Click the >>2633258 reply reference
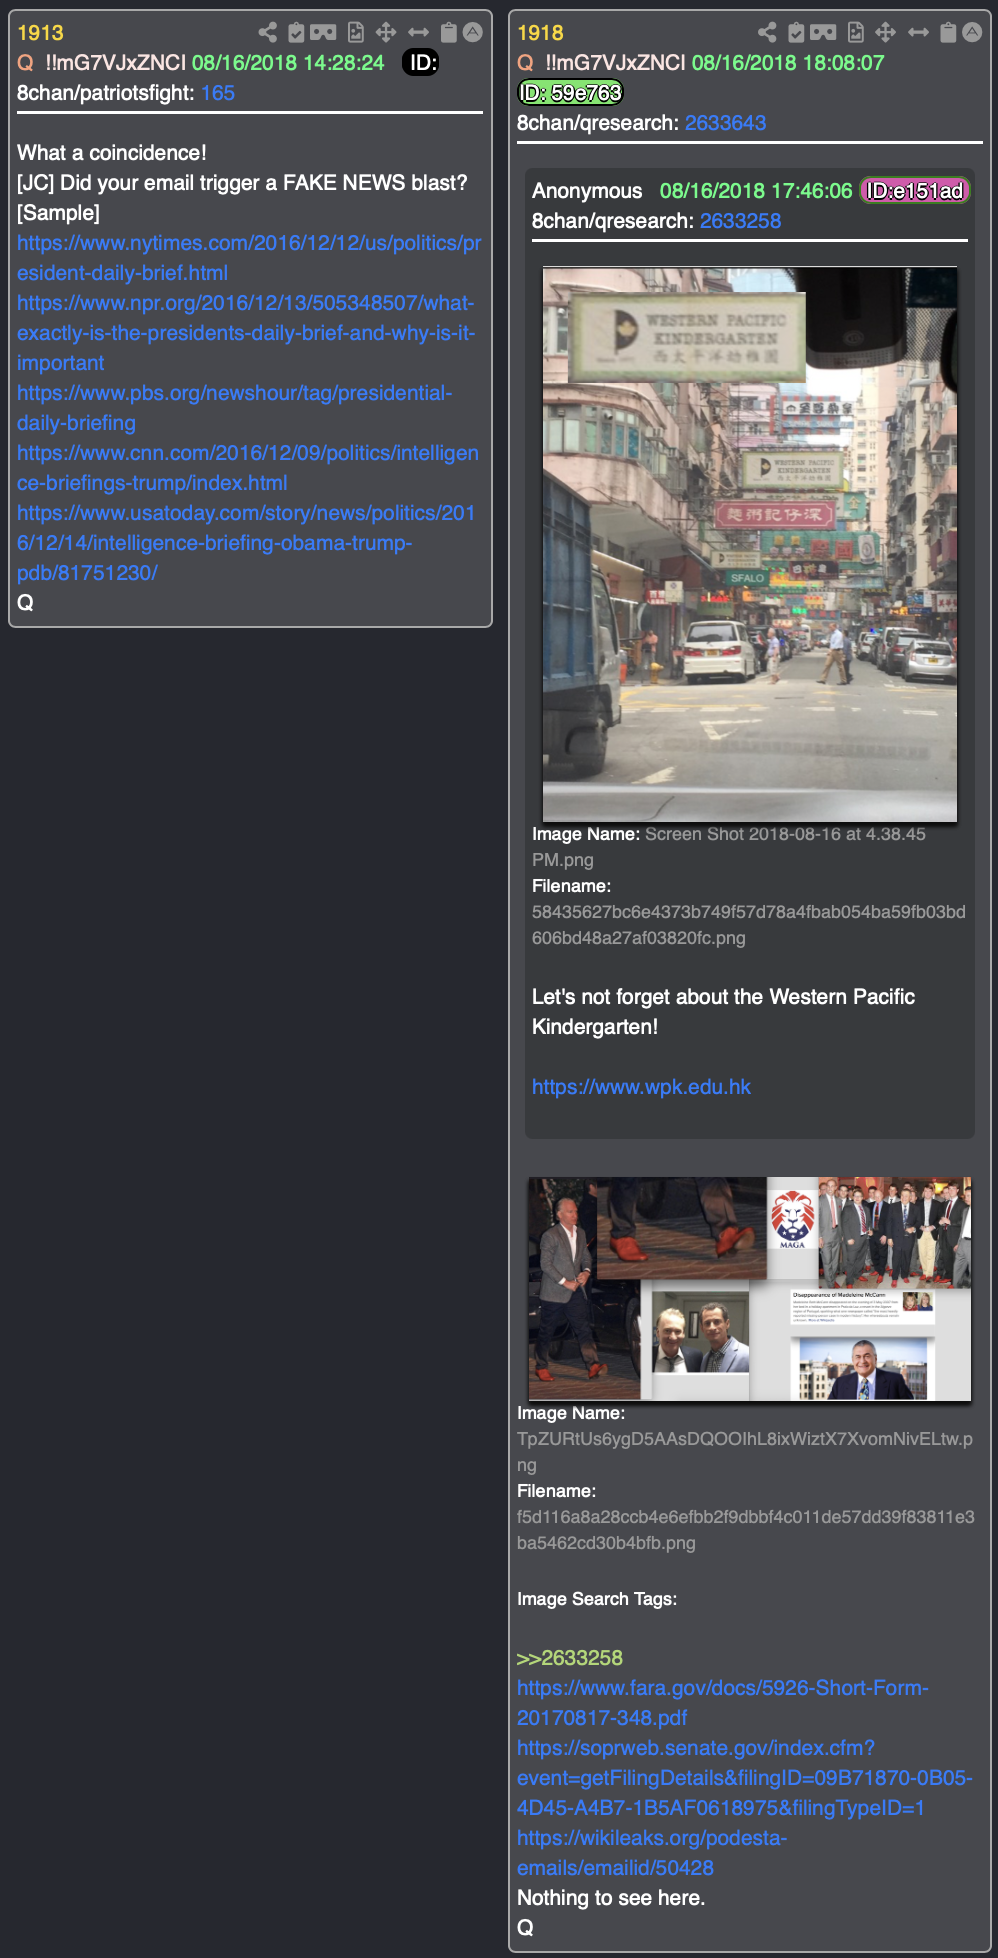This screenshot has height=1958, width=998. (x=570, y=1658)
